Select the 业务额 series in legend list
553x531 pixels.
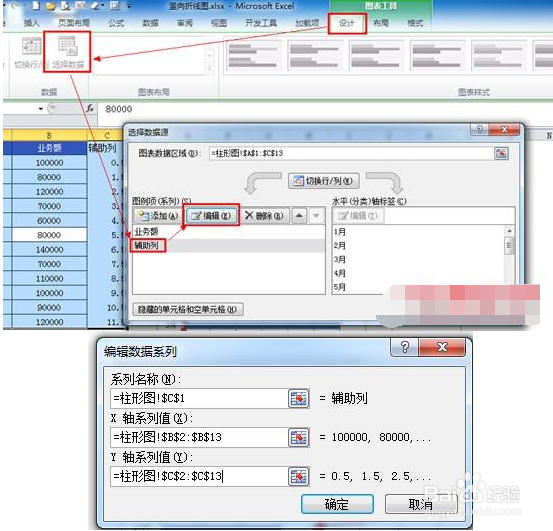[229, 232]
